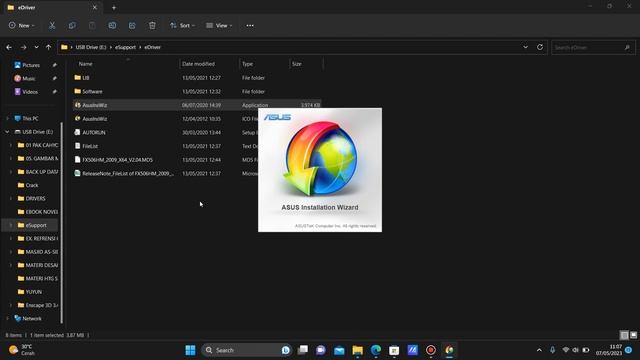Viewport: 640px width, 360px height.
Task: Go forward with the right arrow
Action: (23, 47)
